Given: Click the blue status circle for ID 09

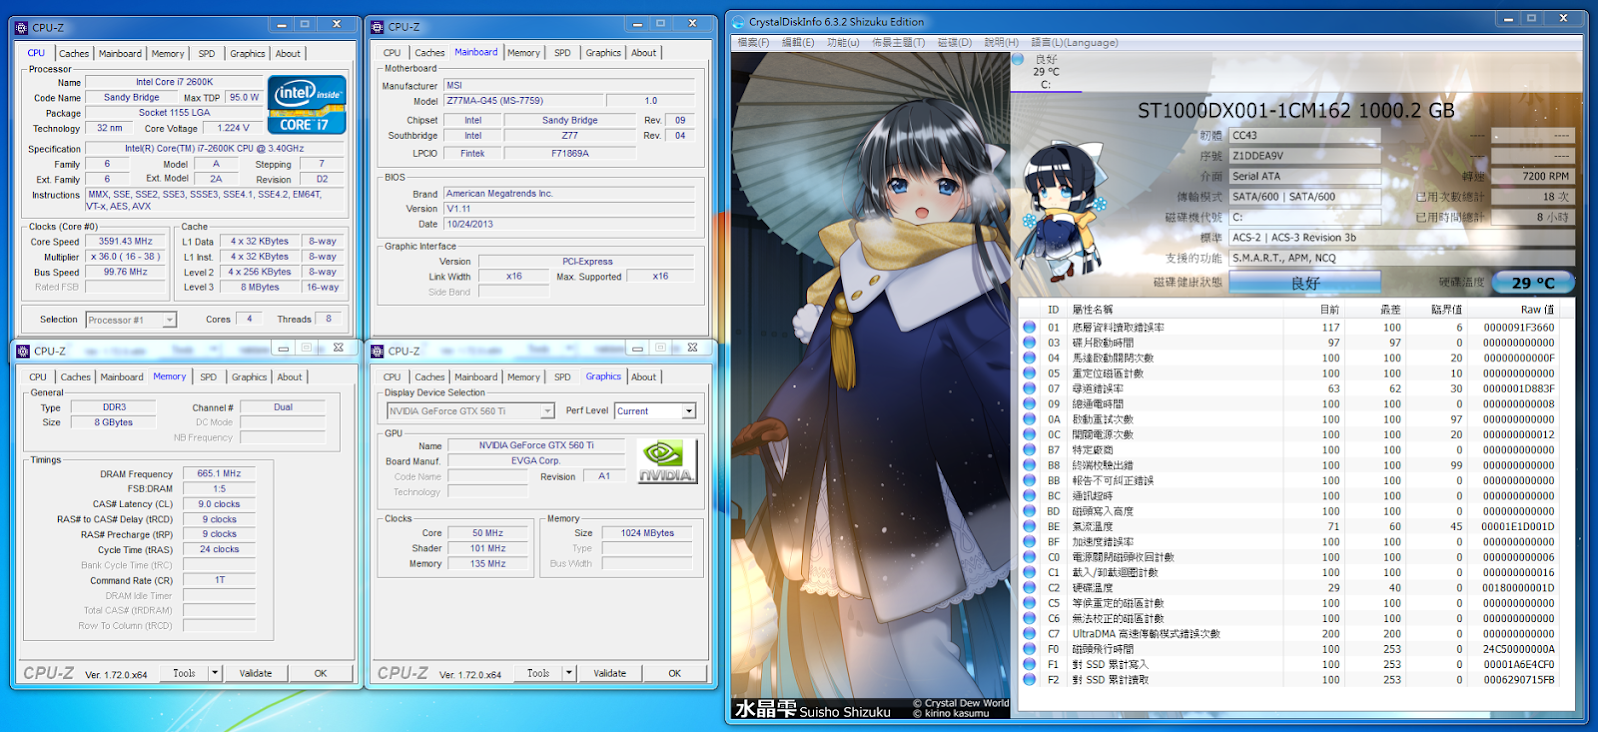Looking at the screenshot, I should pyautogui.click(x=1029, y=404).
